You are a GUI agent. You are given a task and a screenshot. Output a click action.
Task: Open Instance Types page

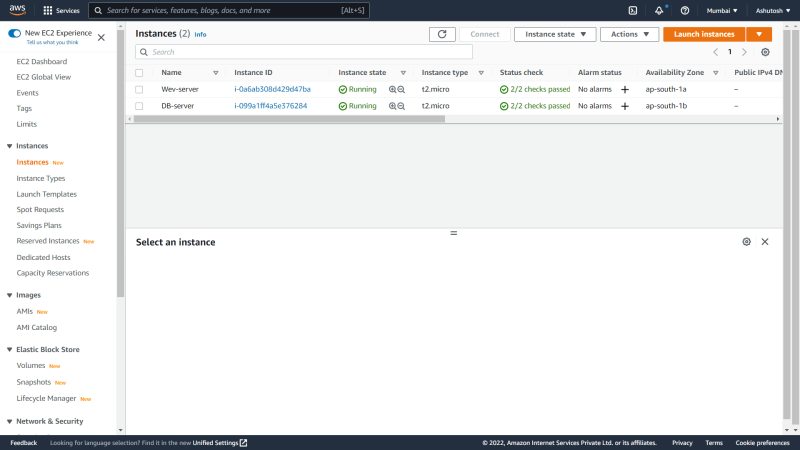[41, 179]
